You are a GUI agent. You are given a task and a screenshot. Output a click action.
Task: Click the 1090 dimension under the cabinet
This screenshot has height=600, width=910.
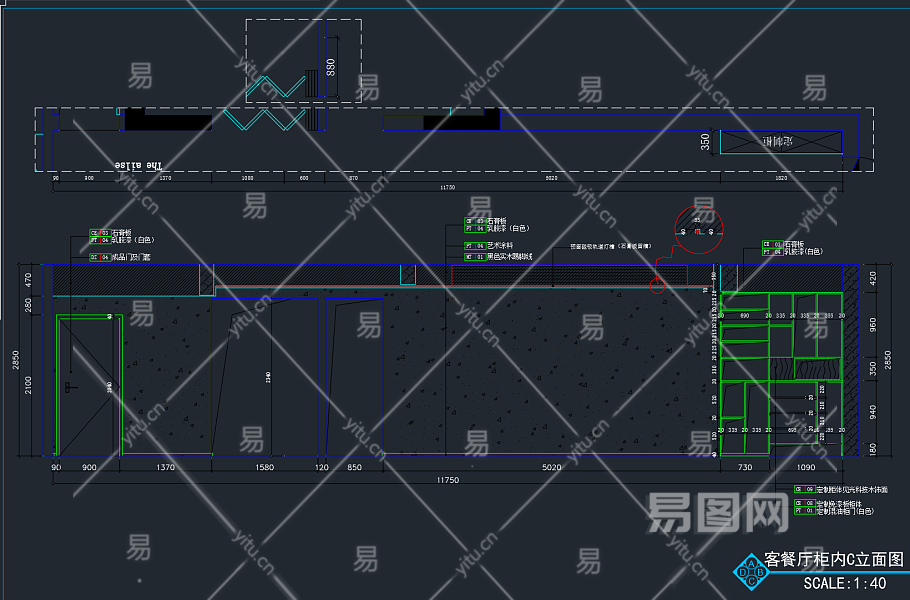pos(806,467)
